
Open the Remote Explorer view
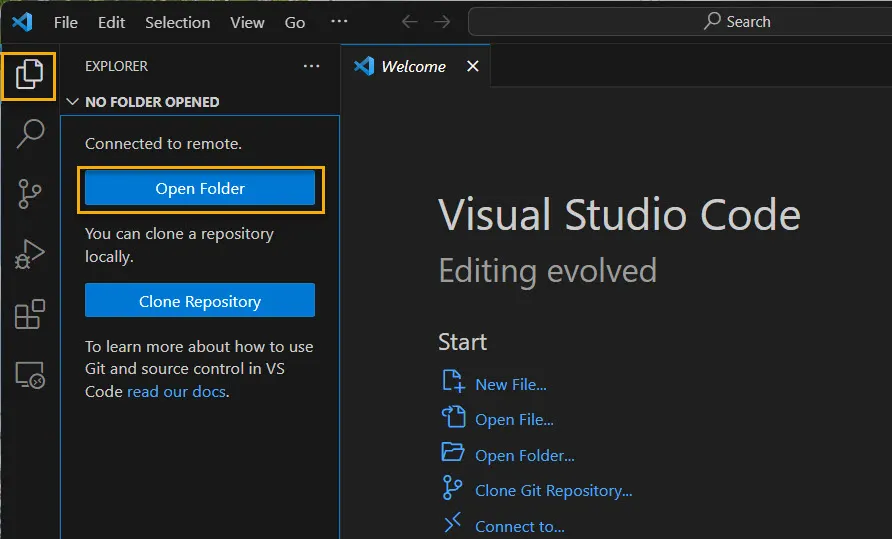point(30,375)
